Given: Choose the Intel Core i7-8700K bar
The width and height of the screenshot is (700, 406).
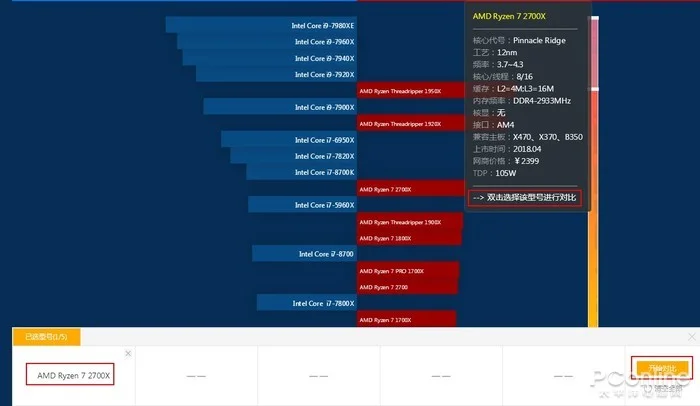Looking at the screenshot, I should [x=301, y=172].
